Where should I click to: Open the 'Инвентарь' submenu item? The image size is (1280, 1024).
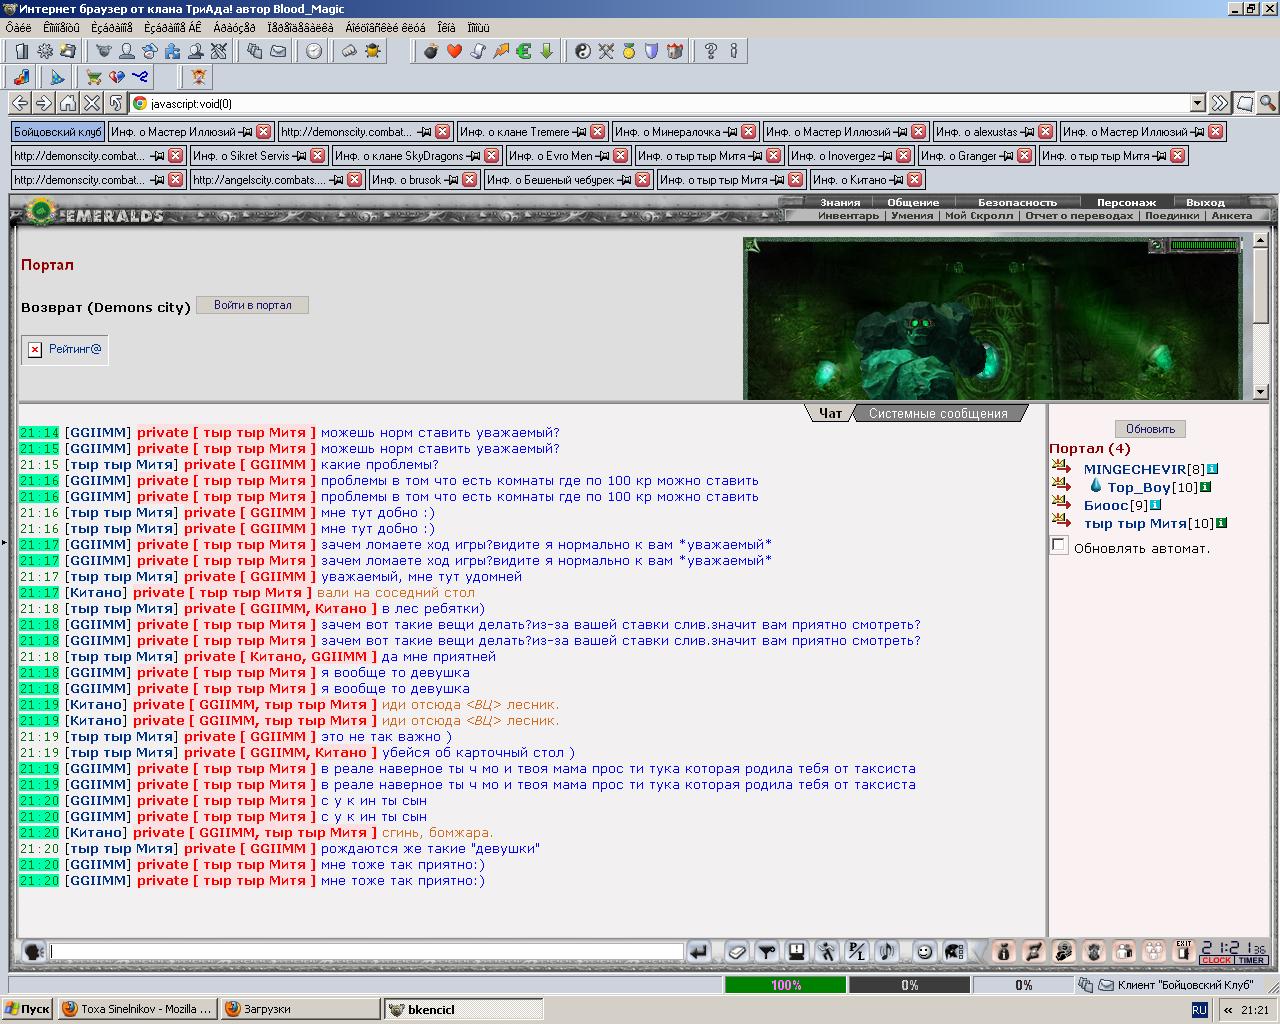[x=848, y=215]
